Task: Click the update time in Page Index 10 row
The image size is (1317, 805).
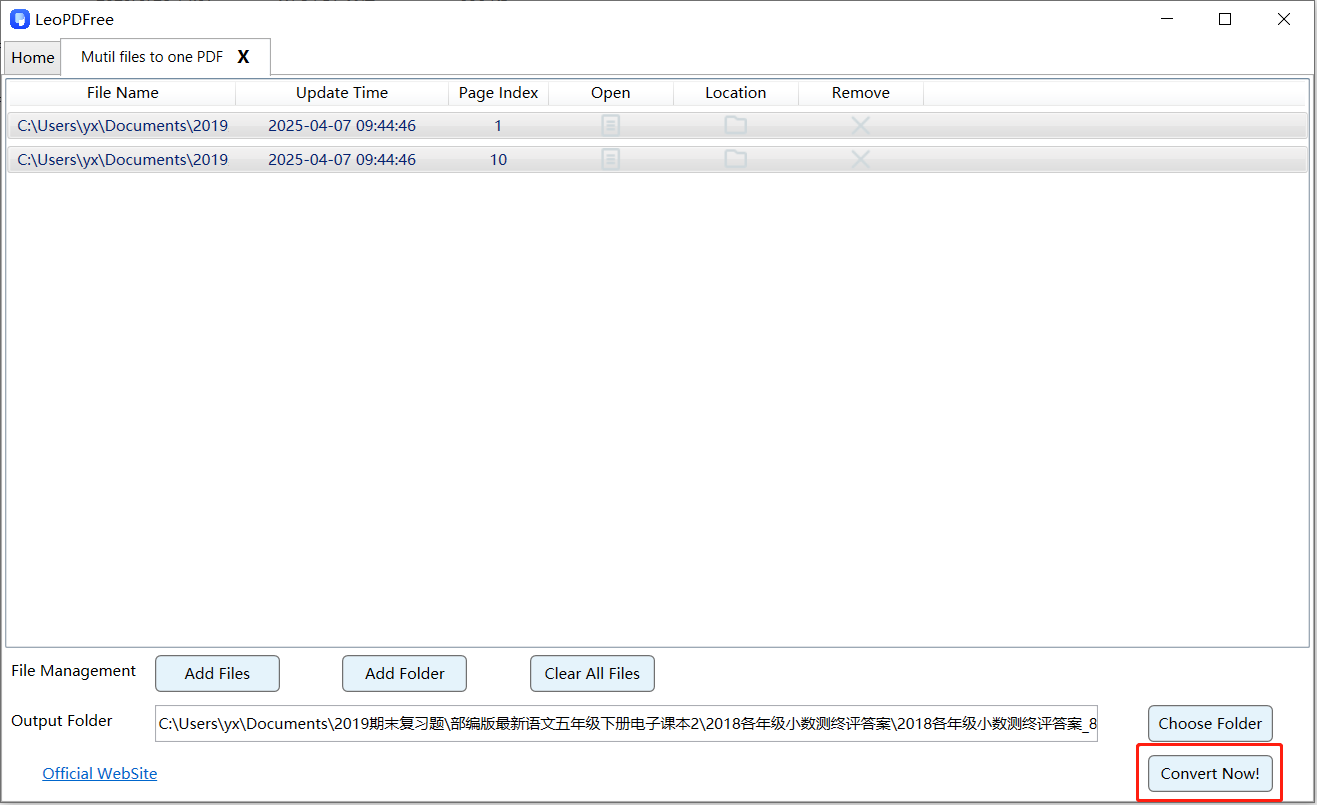Action: pyautogui.click(x=342, y=160)
